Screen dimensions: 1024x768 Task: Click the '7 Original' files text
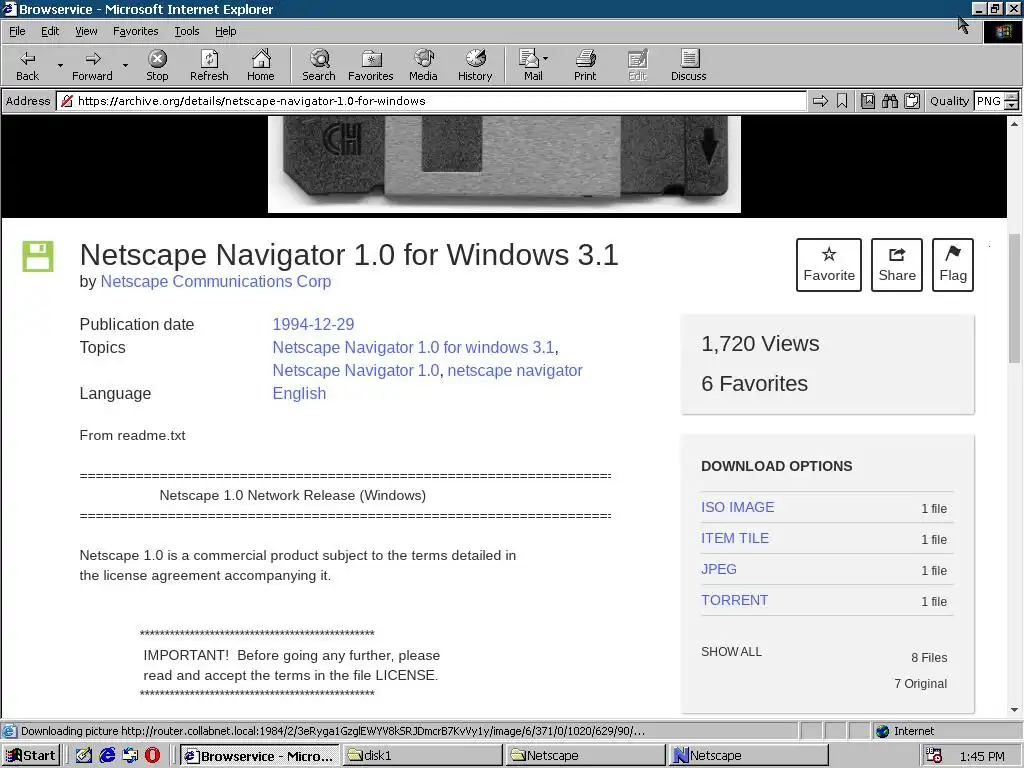click(920, 684)
